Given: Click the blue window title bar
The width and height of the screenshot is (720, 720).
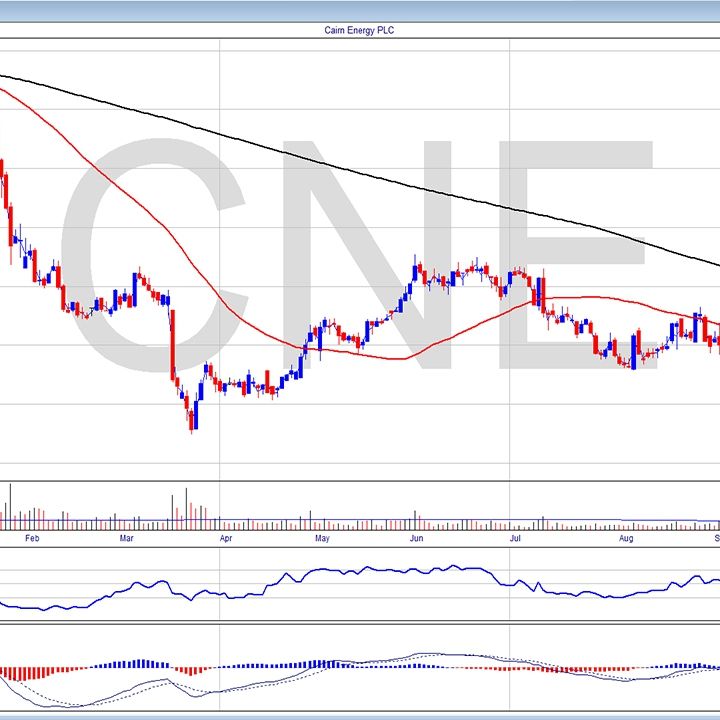Looking at the screenshot, I should (360, 10).
